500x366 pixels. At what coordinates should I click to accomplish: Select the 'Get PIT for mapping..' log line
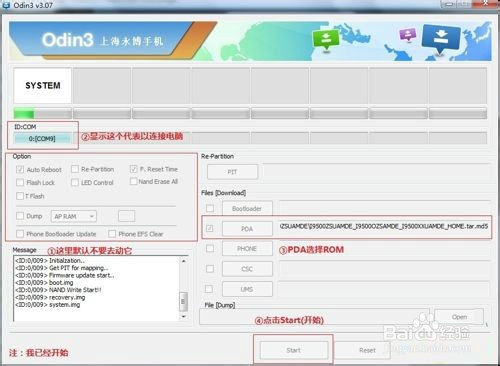(x=61, y=268)
